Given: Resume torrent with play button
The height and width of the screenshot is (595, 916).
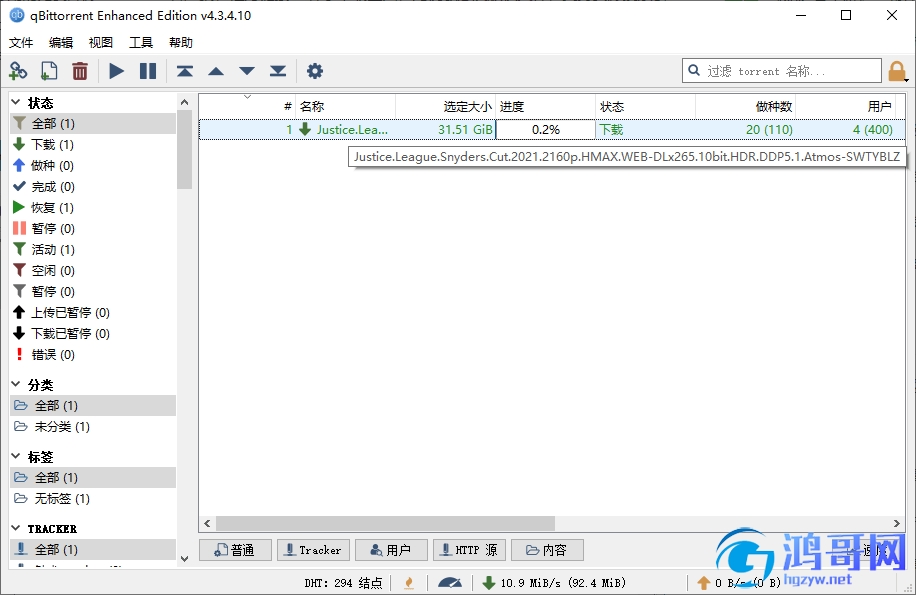Looking at the screenshot, I should pos(116,71).
